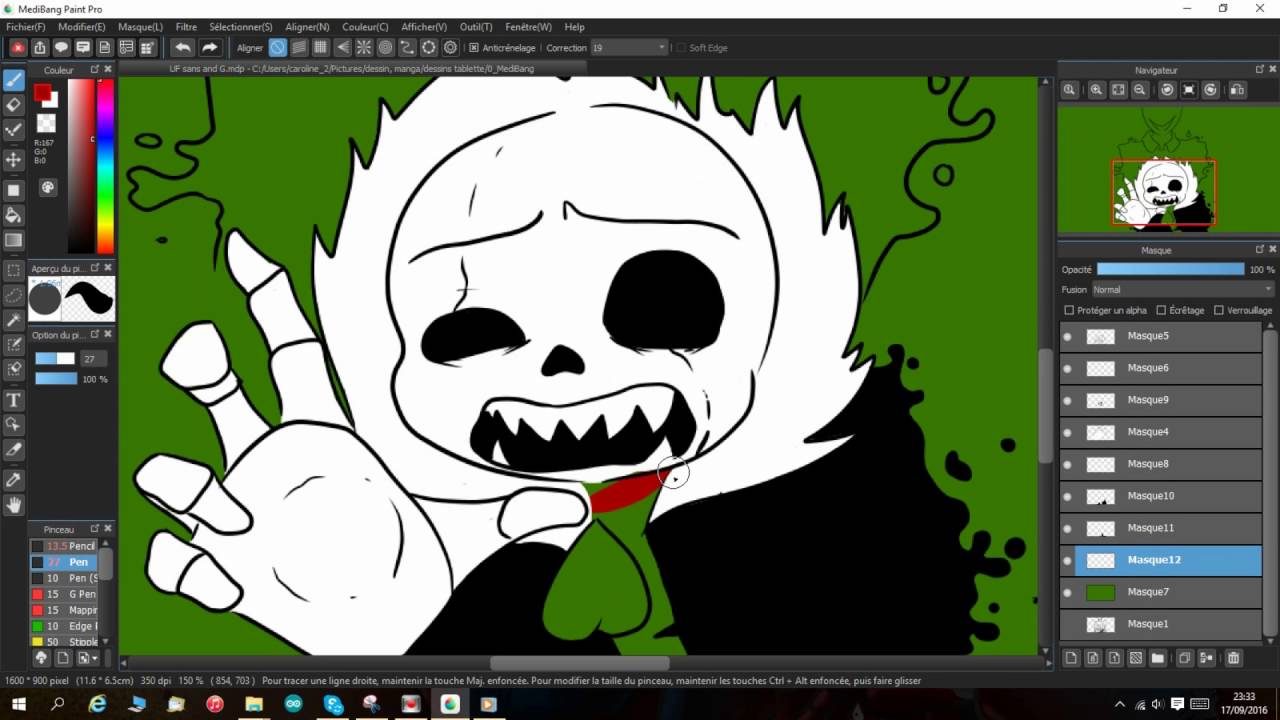
Task: Select the Pencil brush preset
Action: click(64, 546)
